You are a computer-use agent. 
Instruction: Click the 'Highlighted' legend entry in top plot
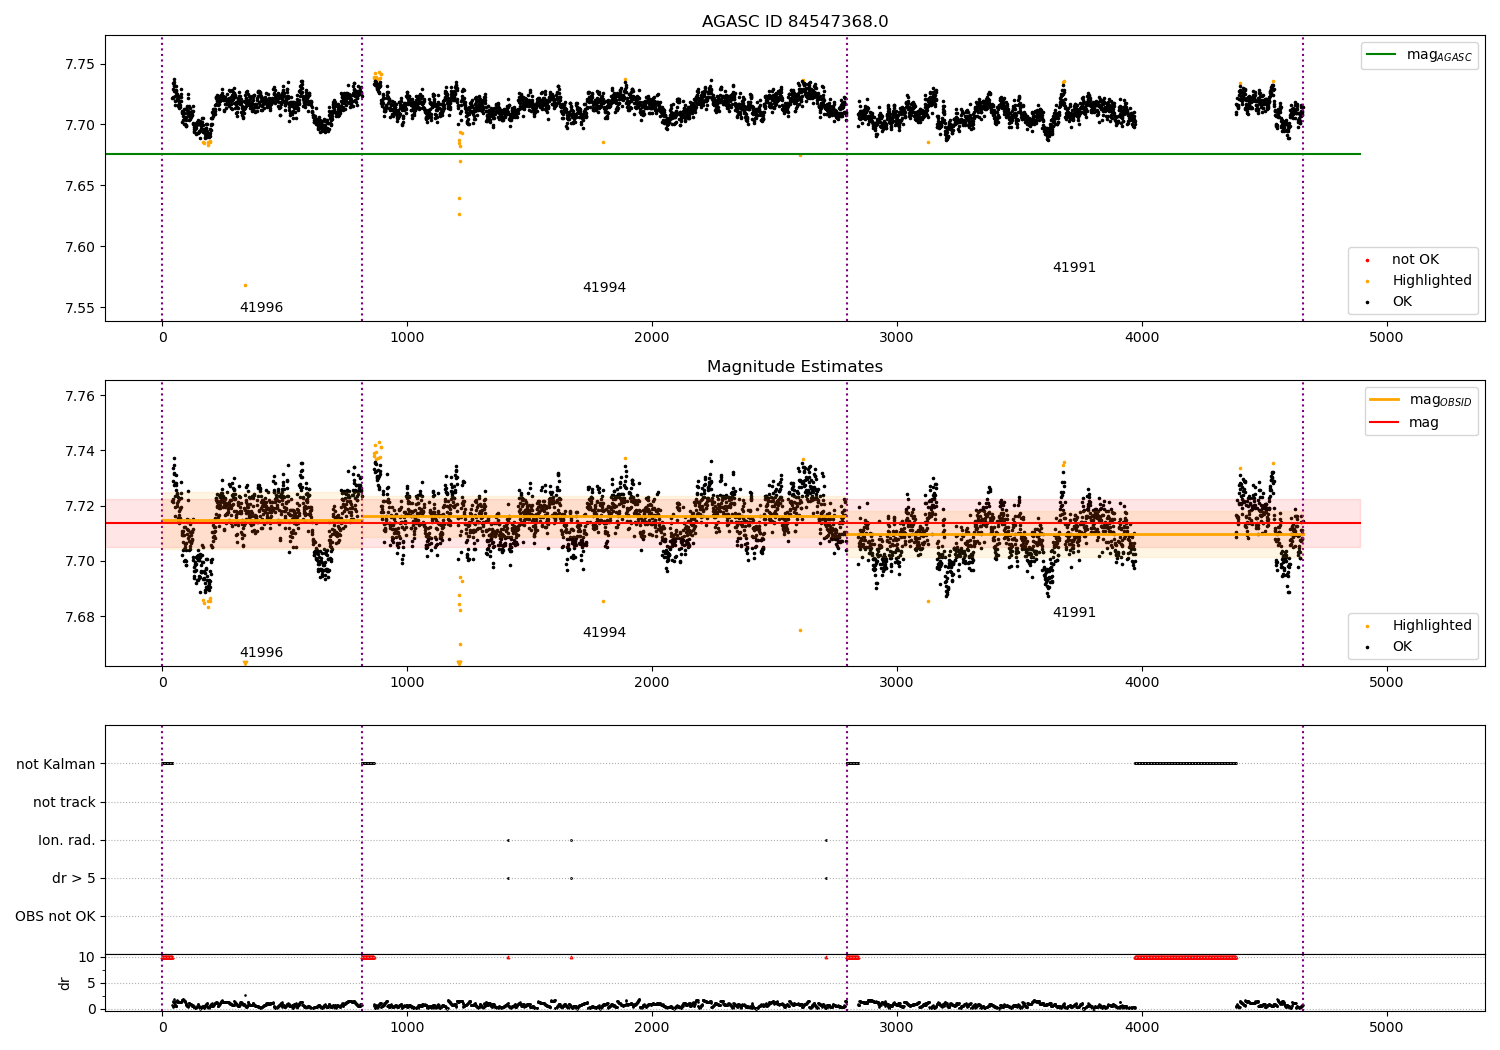(1431, 281)
